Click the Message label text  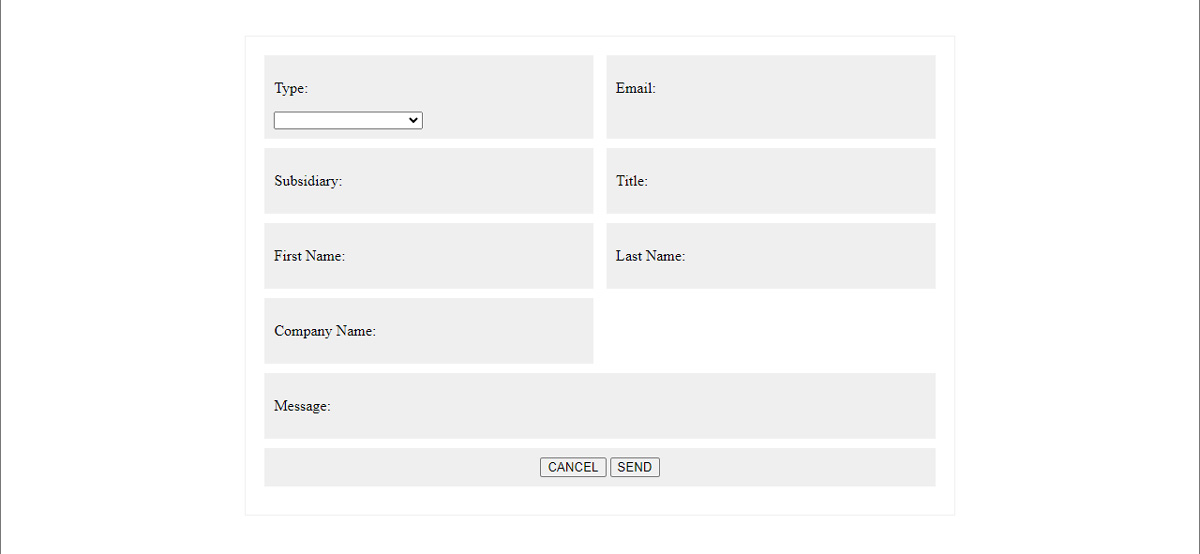(302, 406)
